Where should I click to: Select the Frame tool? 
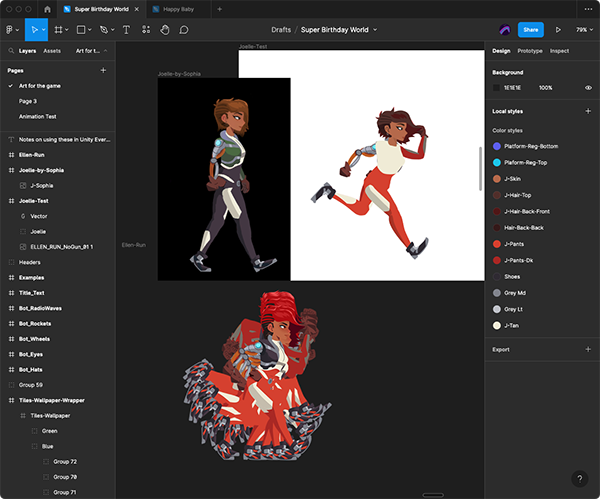(x=58, y=30)
